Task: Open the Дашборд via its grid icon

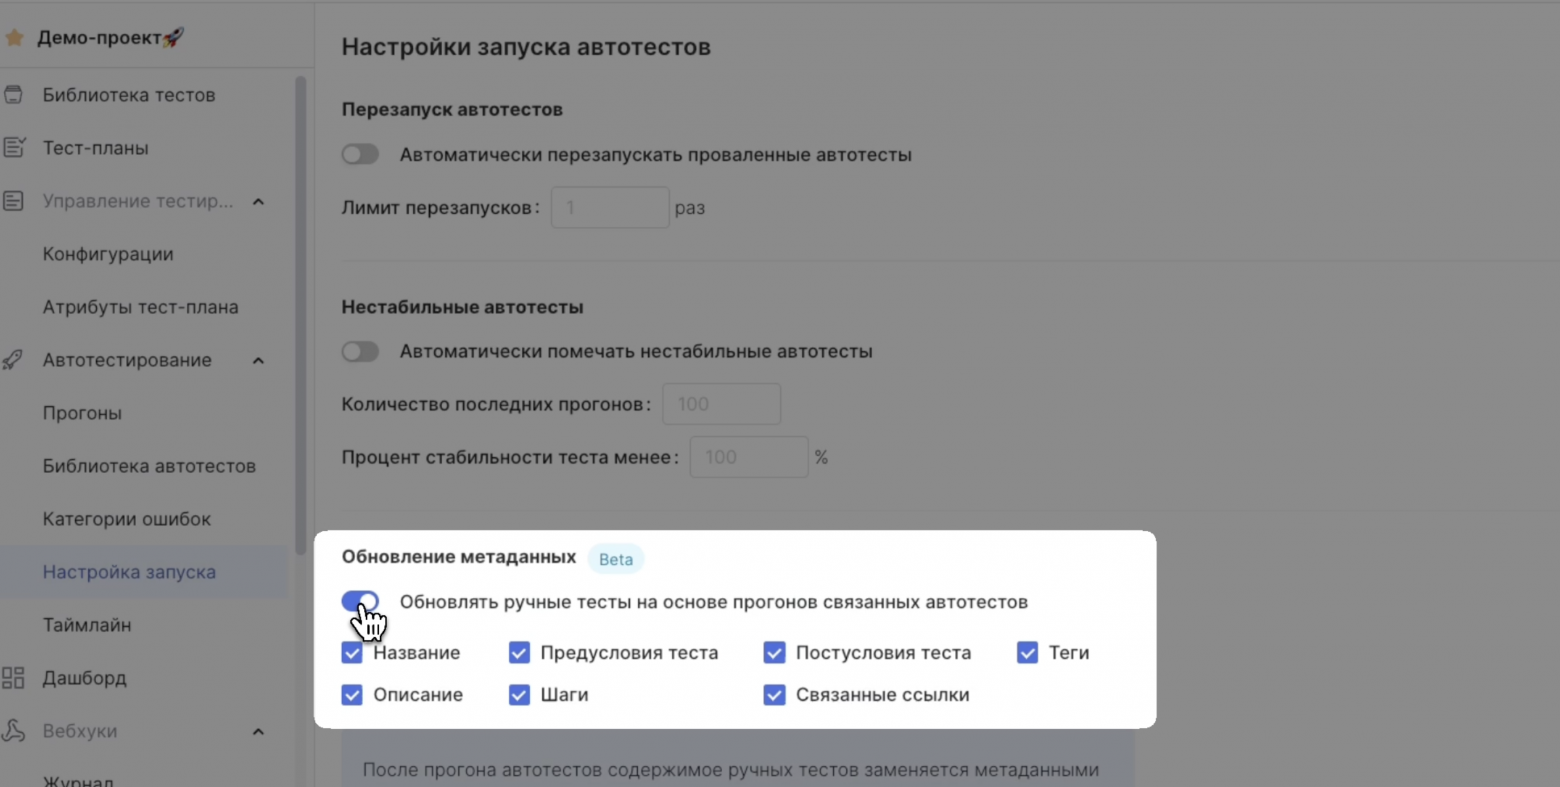Action: [x=14, y=678]
